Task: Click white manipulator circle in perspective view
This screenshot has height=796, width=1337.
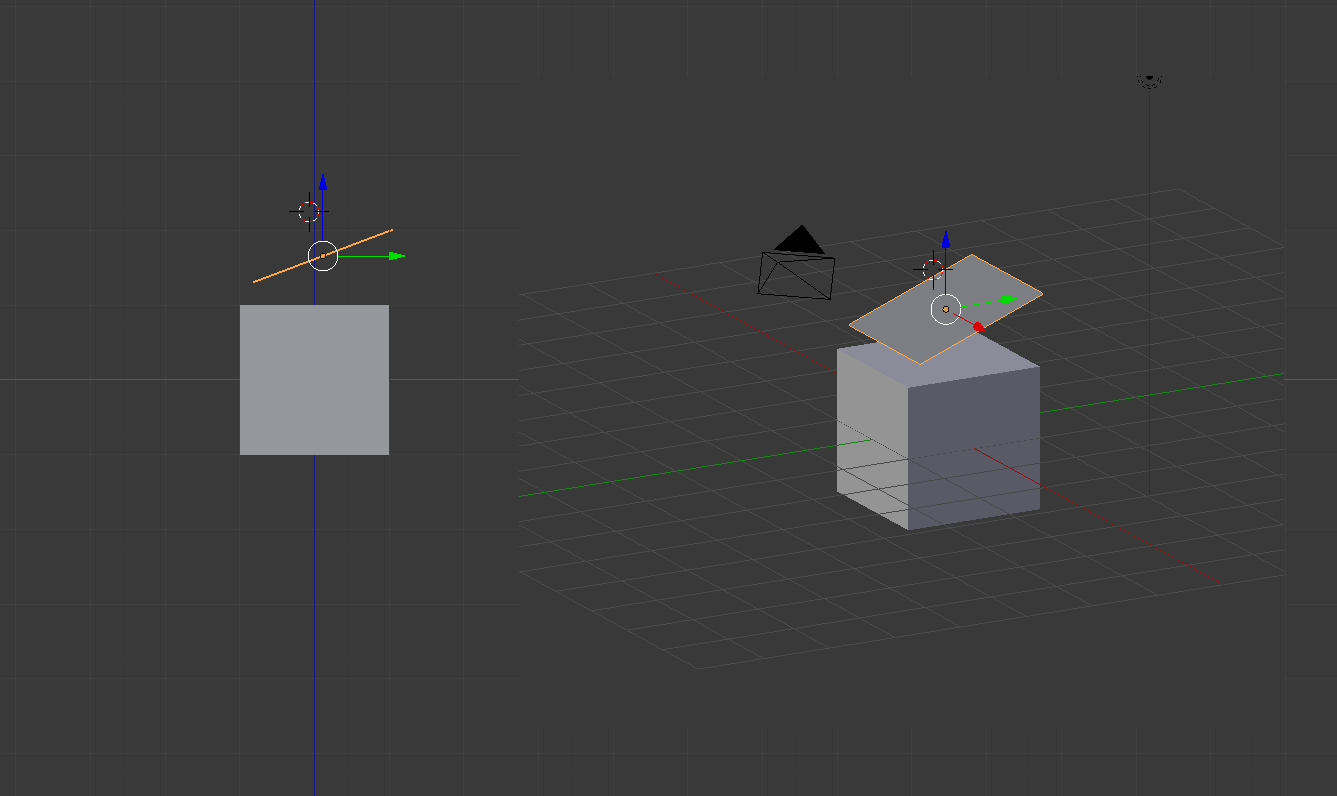Action: (946, 309)
